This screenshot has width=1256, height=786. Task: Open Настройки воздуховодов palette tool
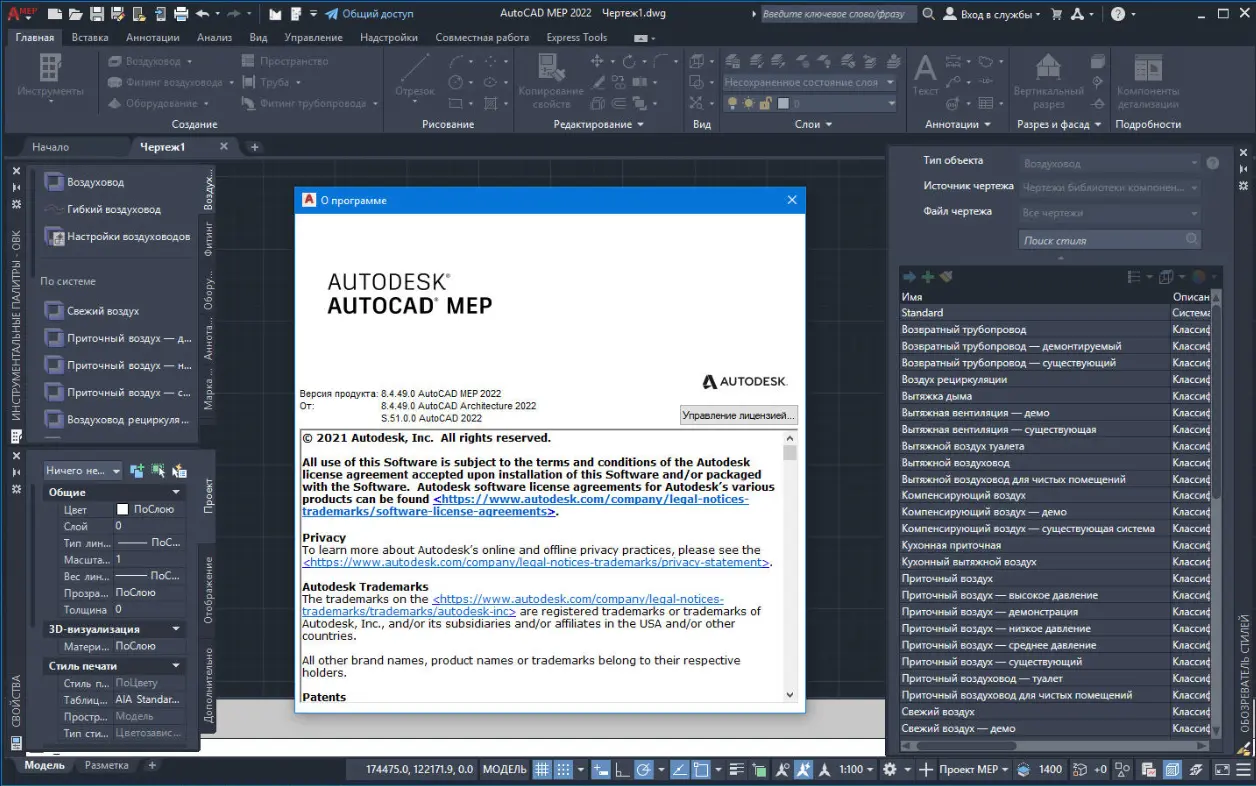click(x=118, y=237)
